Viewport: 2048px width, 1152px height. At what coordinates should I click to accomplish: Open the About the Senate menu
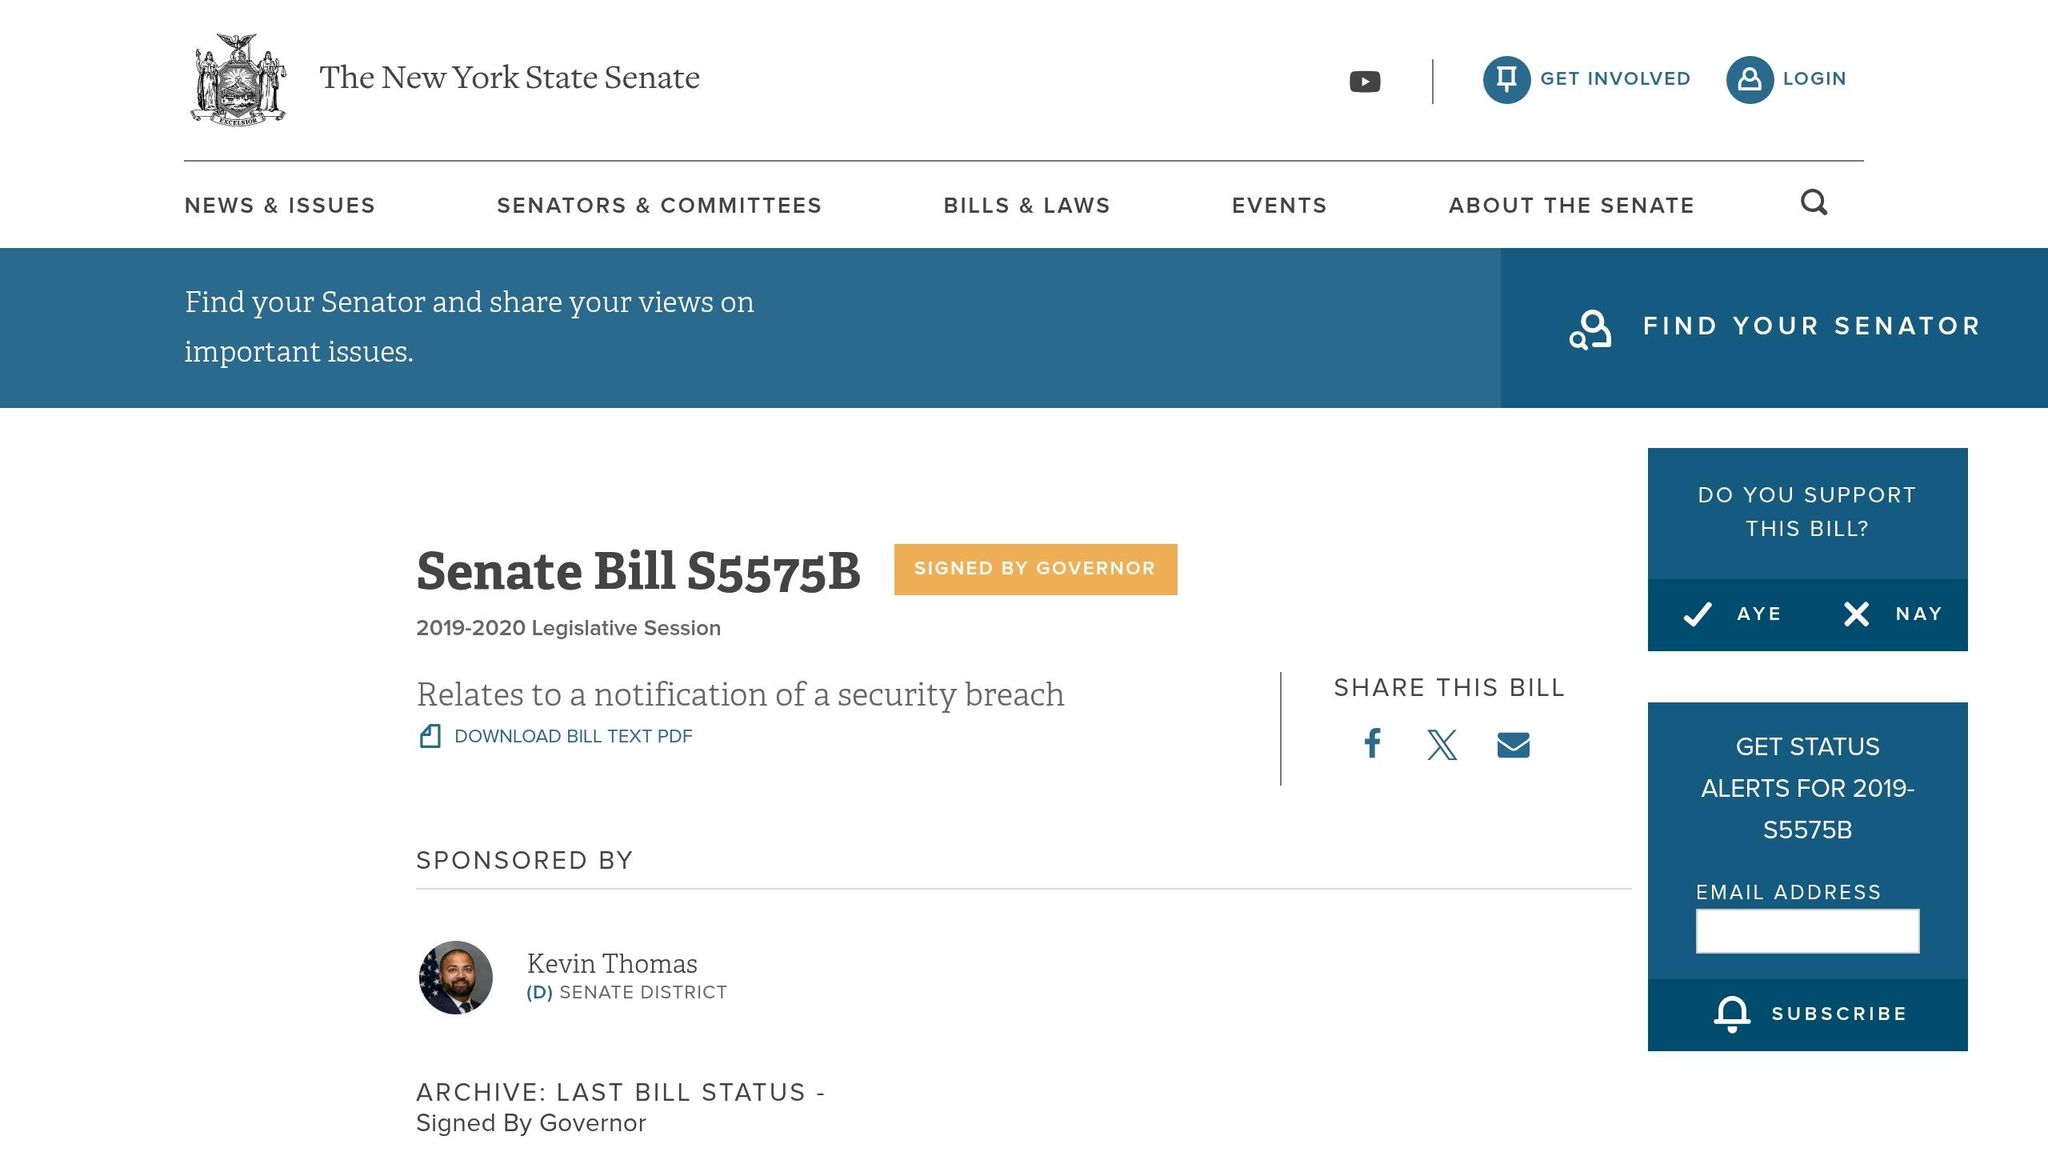click(1571, 205)
